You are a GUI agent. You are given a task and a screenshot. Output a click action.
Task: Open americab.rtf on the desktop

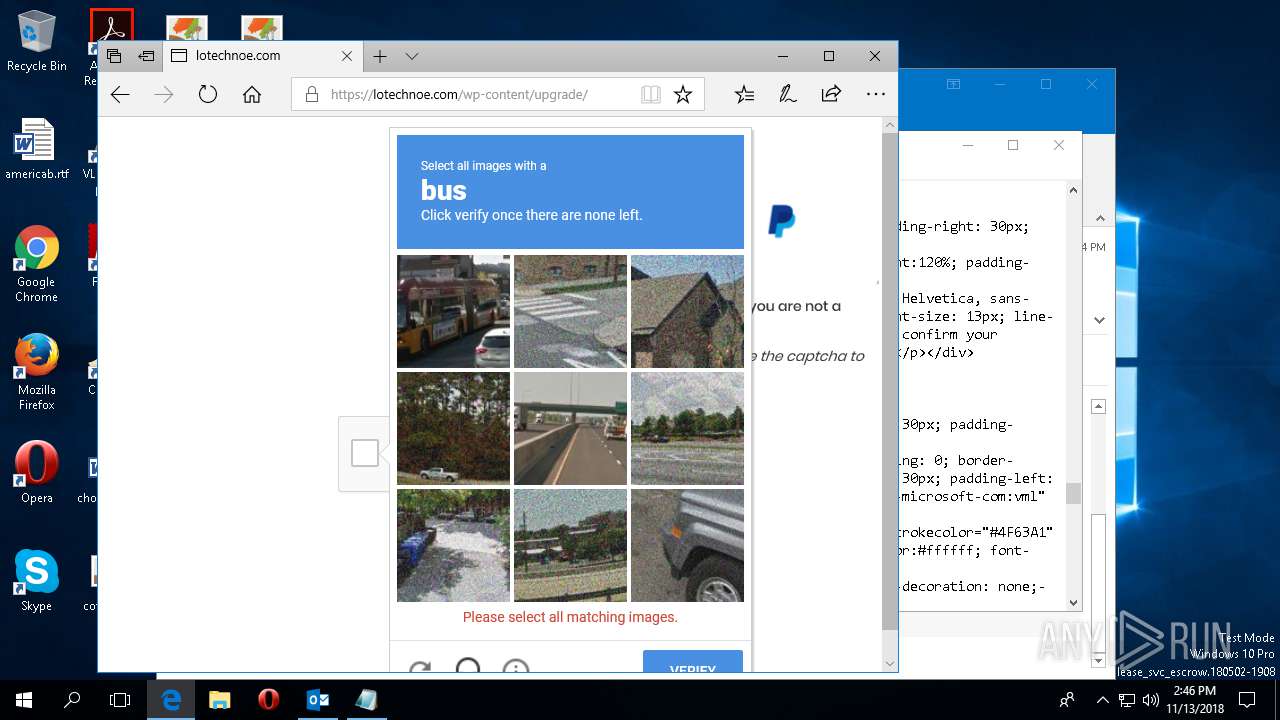[37, 150]
